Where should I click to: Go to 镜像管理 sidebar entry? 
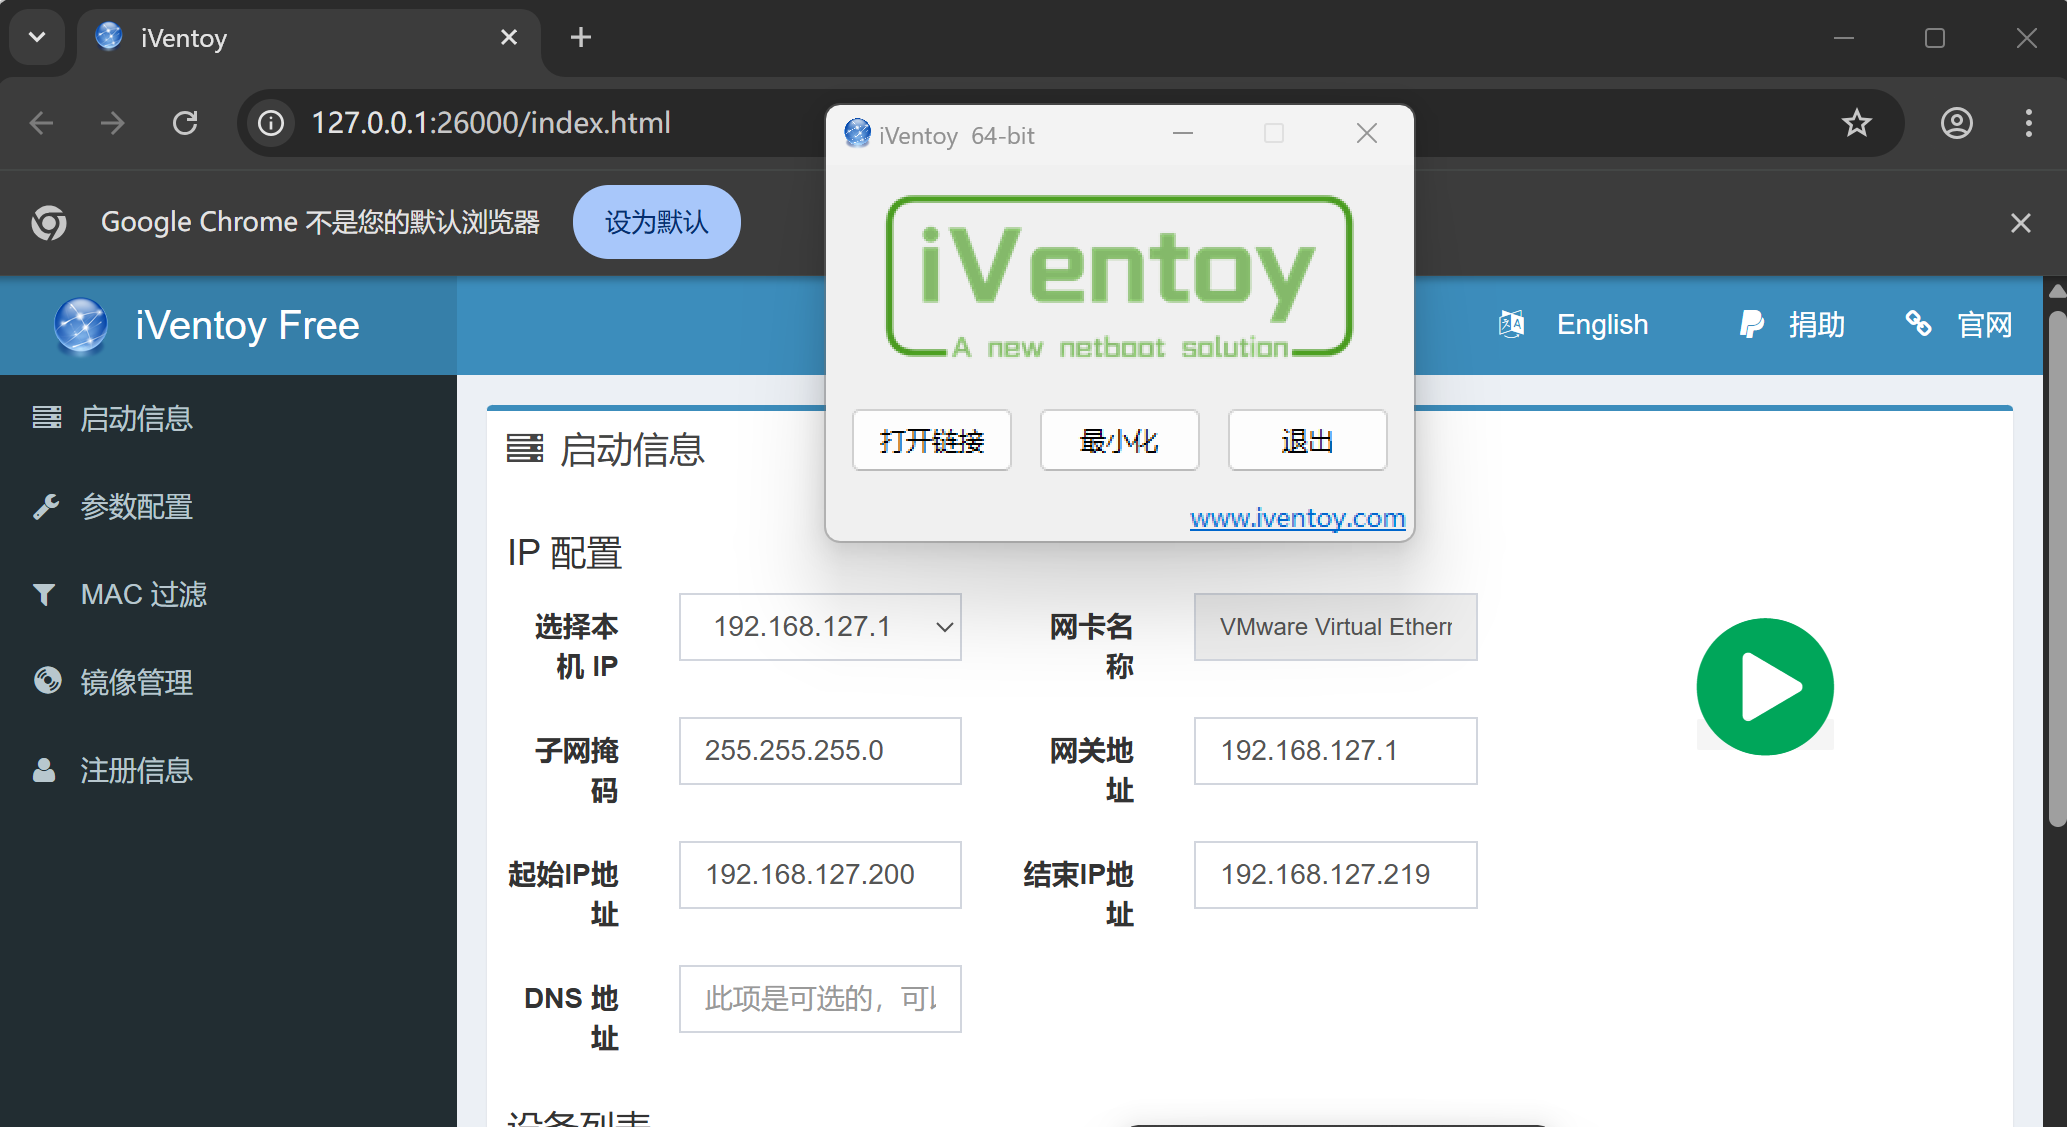coord(136,683)
